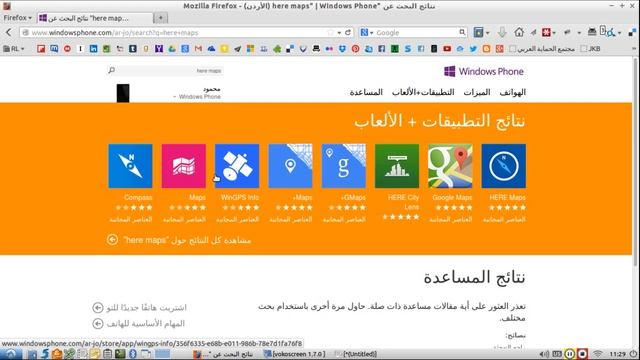Click the view all "here maps" results link
The width and height of the screenshot is (640, 360).
click(179, 240)
